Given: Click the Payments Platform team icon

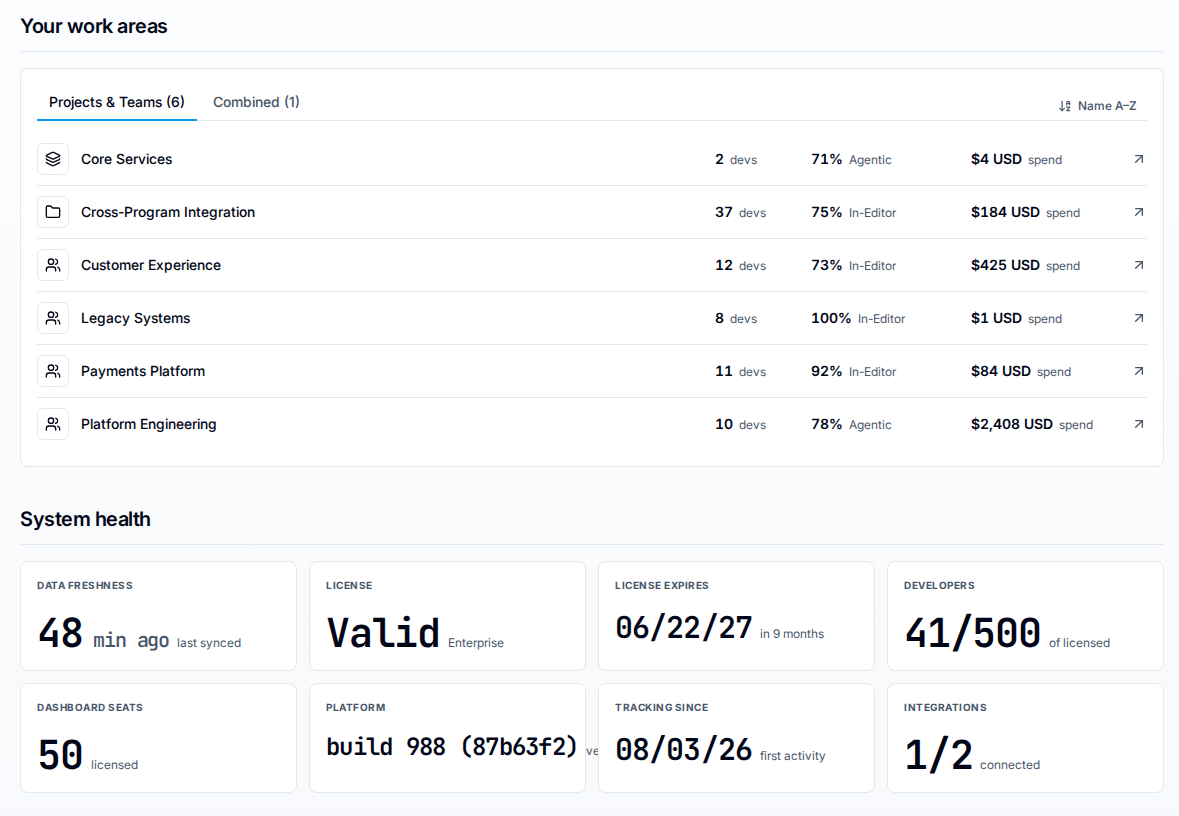Looking at the screenshot, I should (53, 372).
